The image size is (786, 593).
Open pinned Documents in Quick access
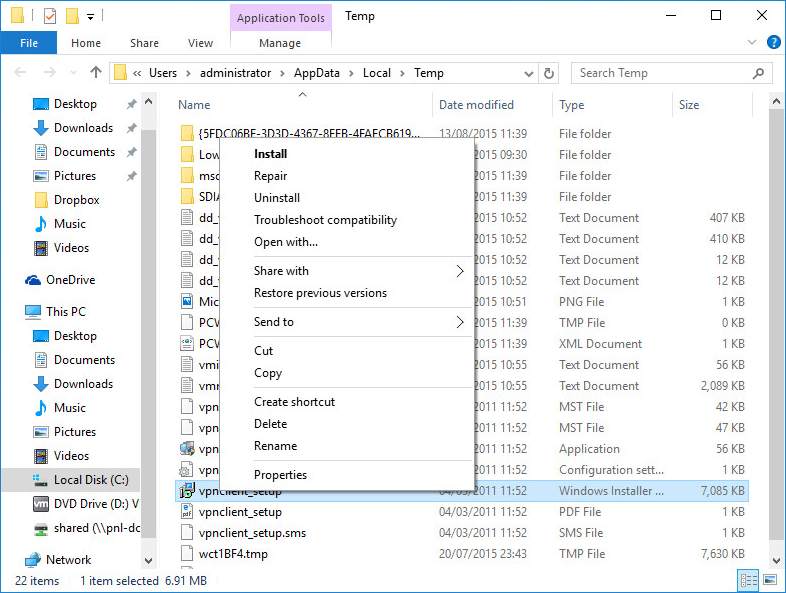(x=84, y=152)
